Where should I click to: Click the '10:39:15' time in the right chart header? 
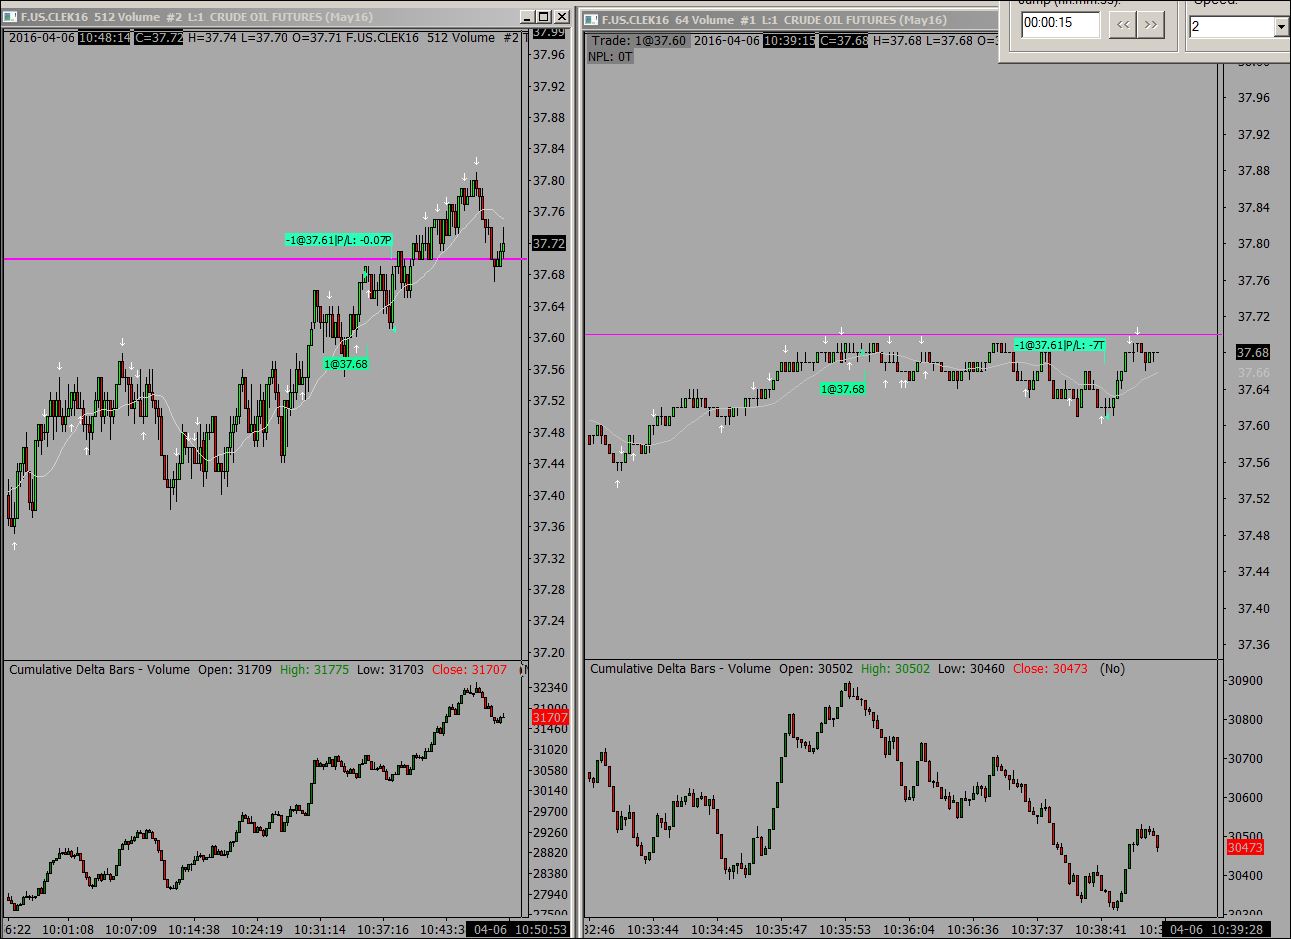[788, 41]
